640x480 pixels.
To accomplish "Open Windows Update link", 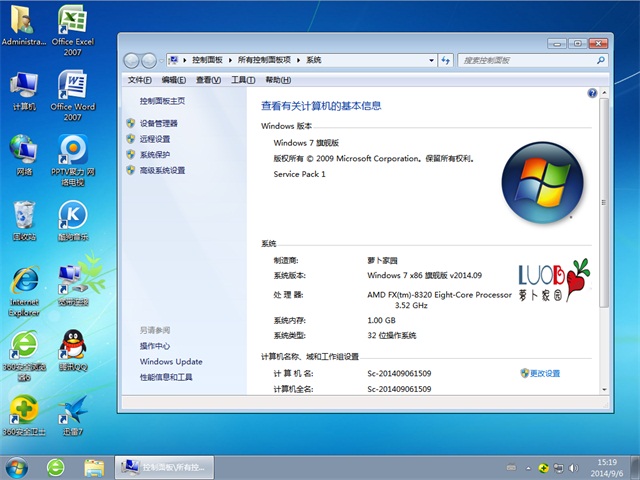I will pos(171,361).
